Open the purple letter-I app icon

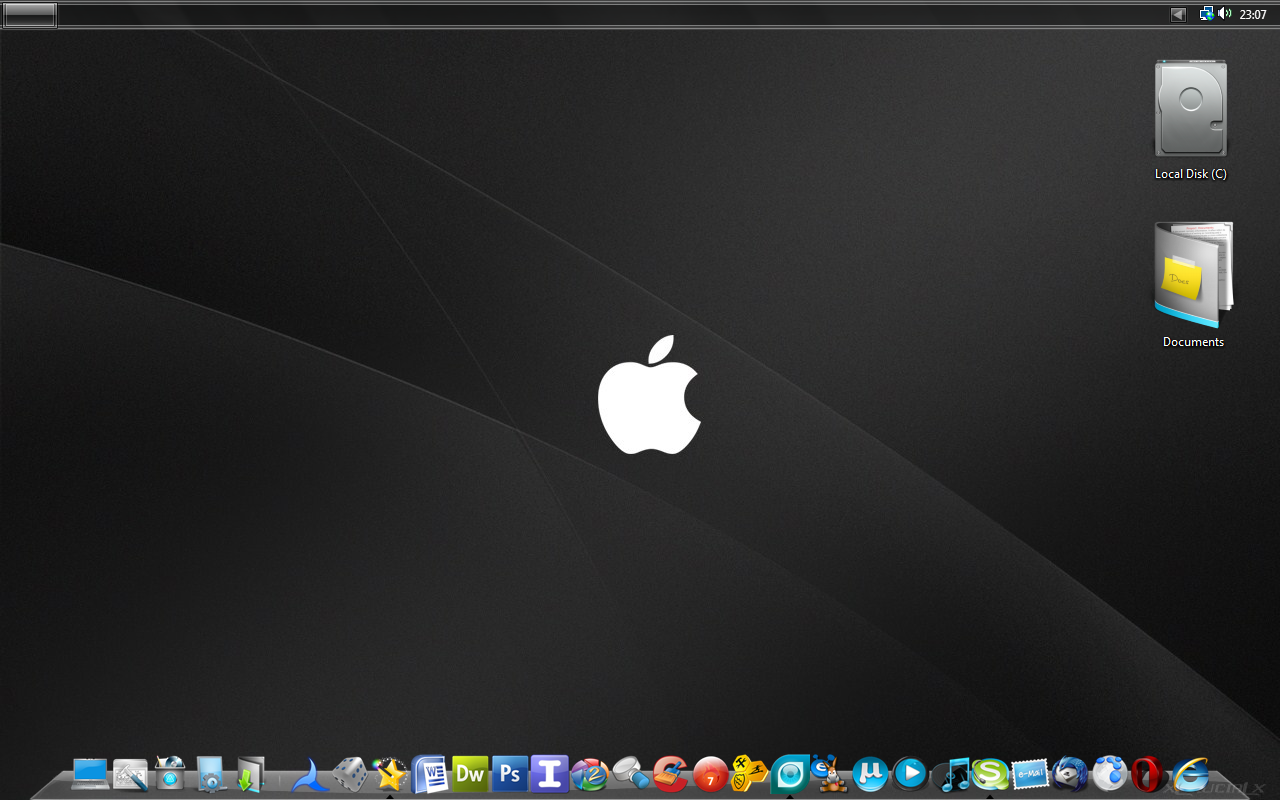[x=550, y=774]
